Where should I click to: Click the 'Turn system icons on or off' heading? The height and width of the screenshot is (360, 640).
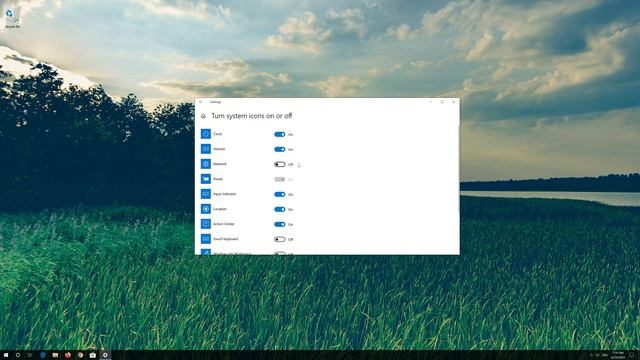click(251, 116)
